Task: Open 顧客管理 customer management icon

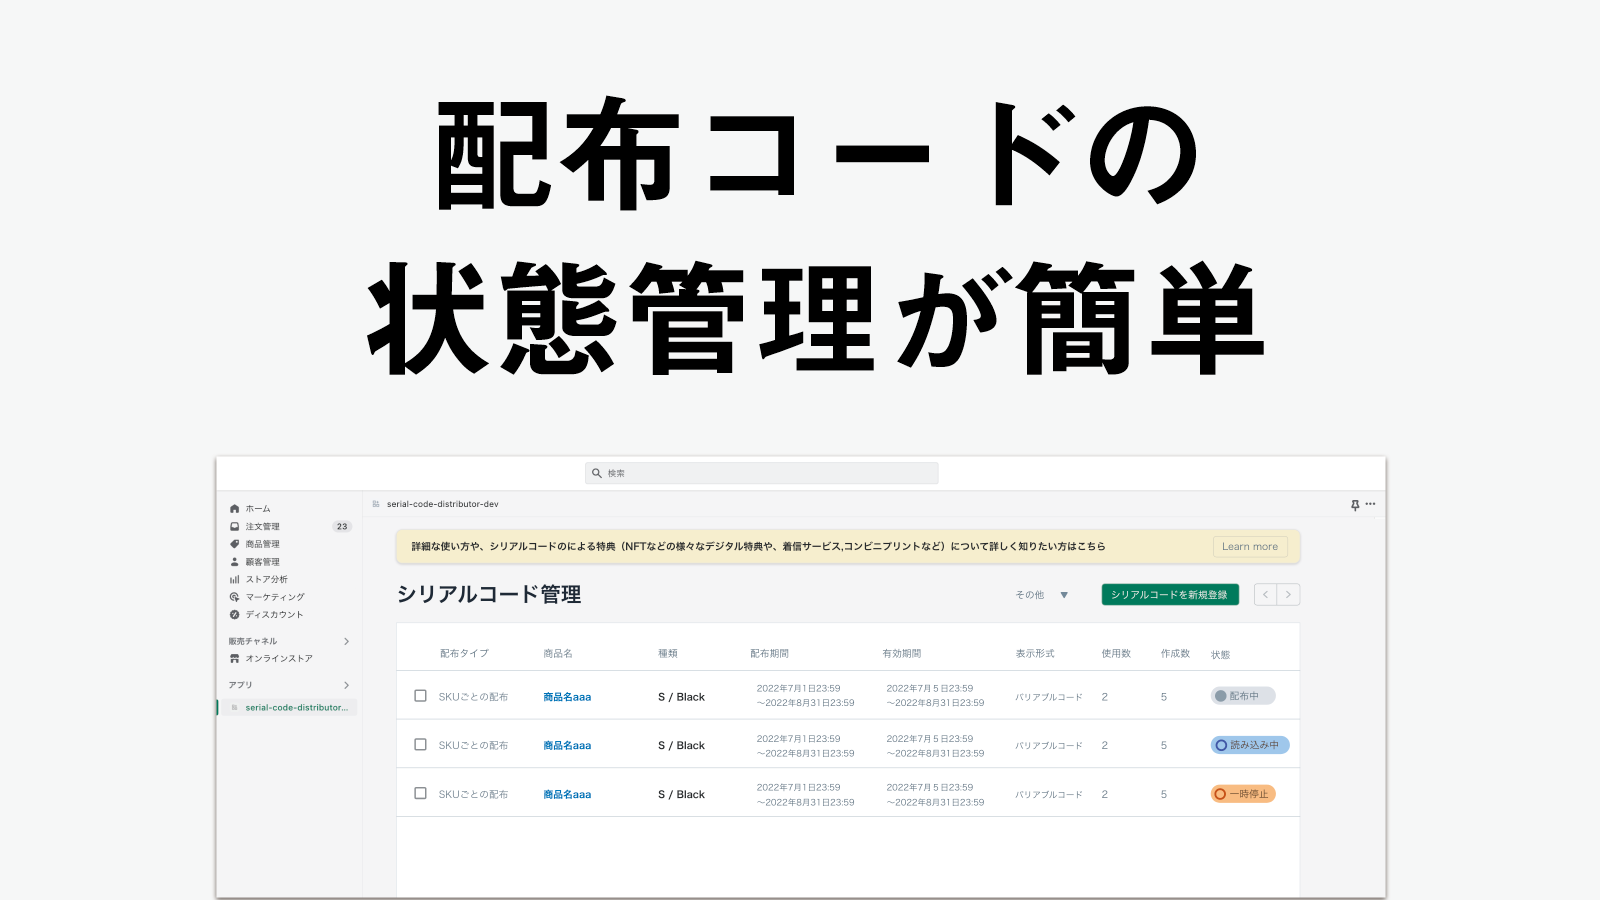Action: [233, 561]
